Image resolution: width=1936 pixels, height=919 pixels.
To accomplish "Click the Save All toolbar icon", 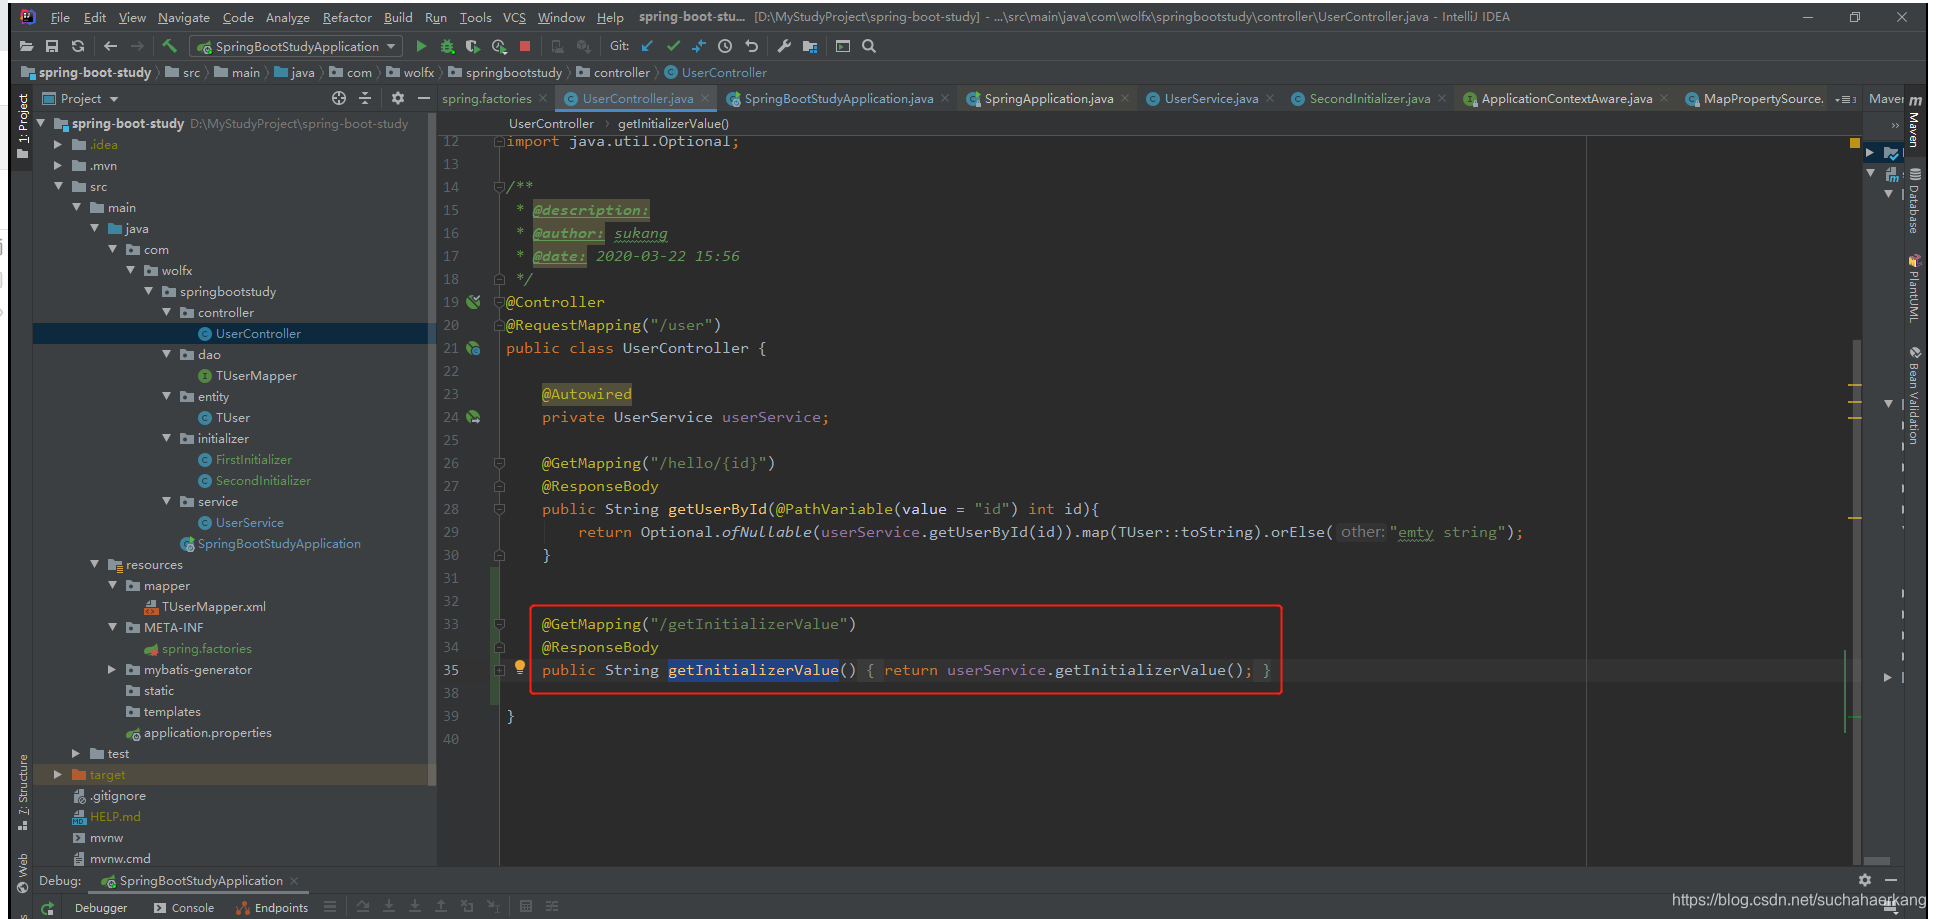I will (x=52, y=46).
